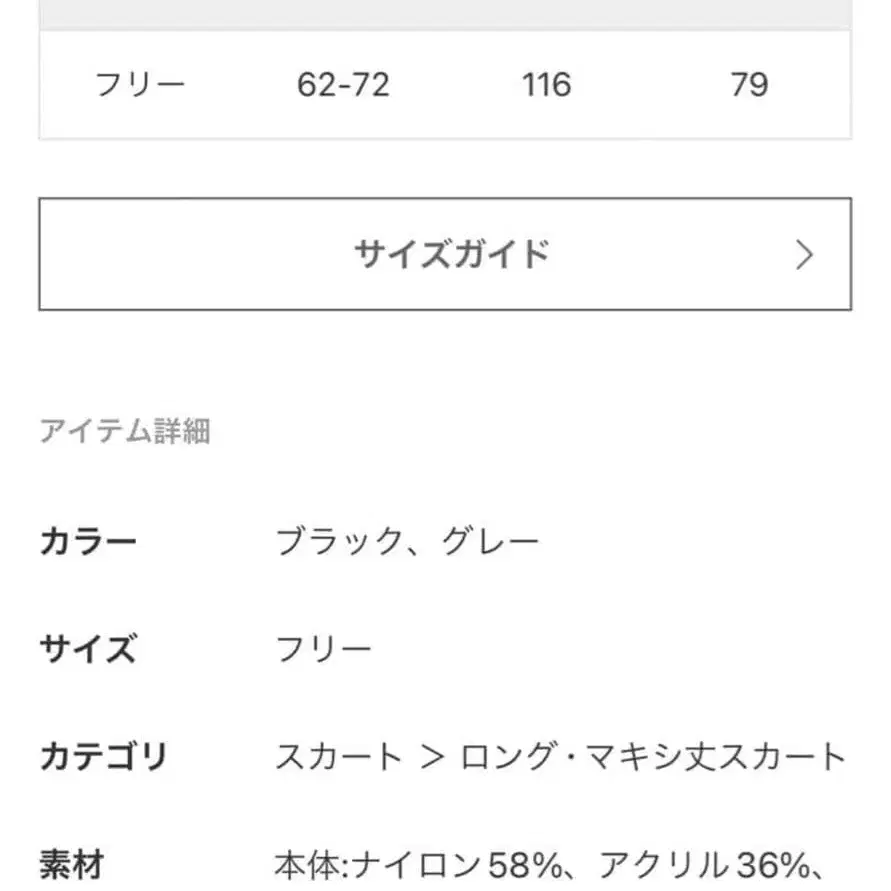Select the 62-72 waist measurement cell
The height and width of the screenshot is (891, 891).
click(343, 84)
